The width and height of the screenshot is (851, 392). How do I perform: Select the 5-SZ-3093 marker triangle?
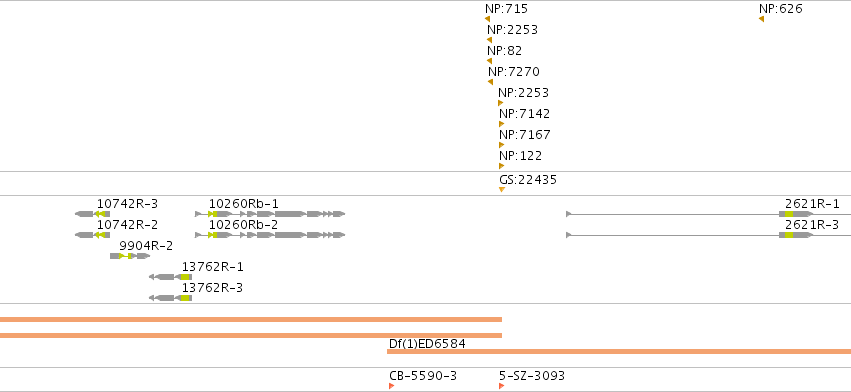tap(501, 386)
